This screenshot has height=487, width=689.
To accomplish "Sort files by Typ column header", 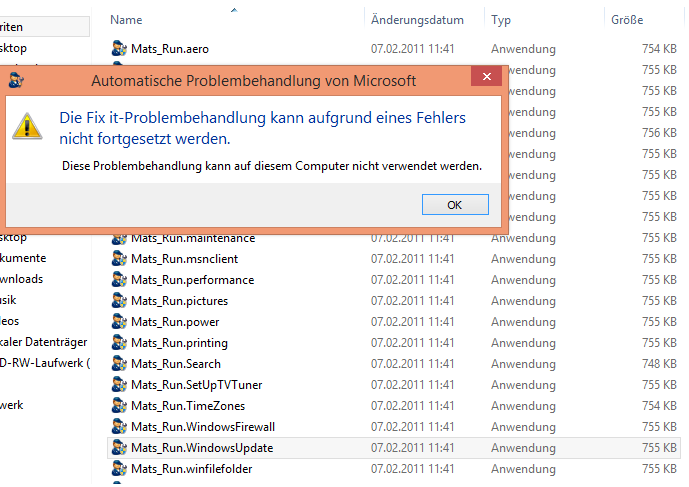I will tap(501, 20).
